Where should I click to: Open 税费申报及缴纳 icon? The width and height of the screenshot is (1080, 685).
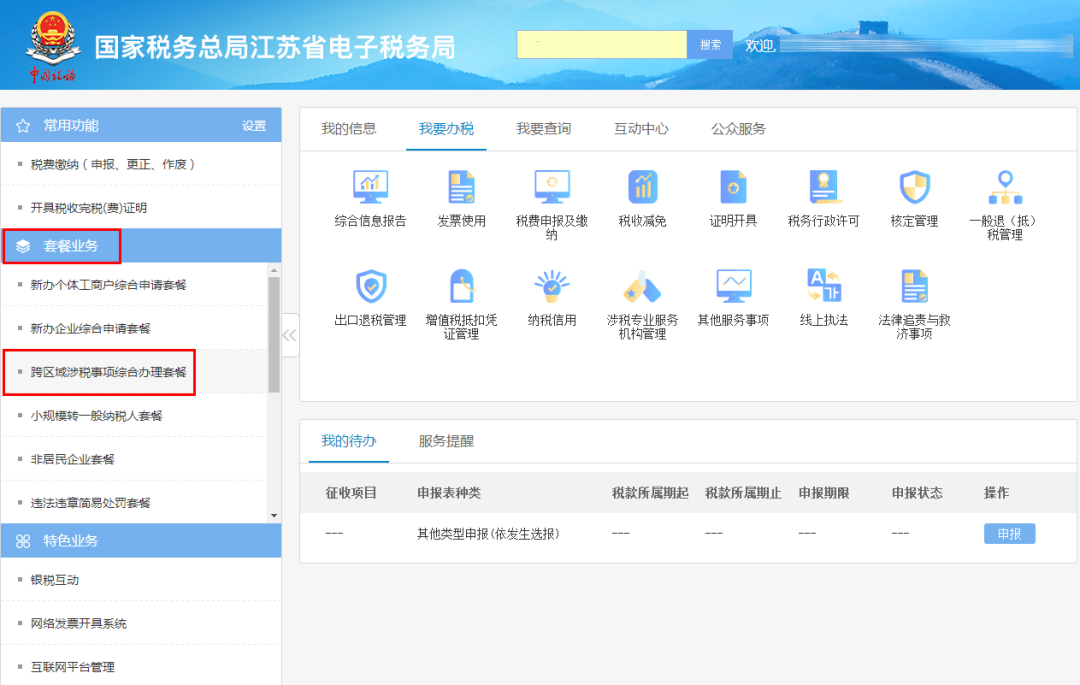(552, 187)
